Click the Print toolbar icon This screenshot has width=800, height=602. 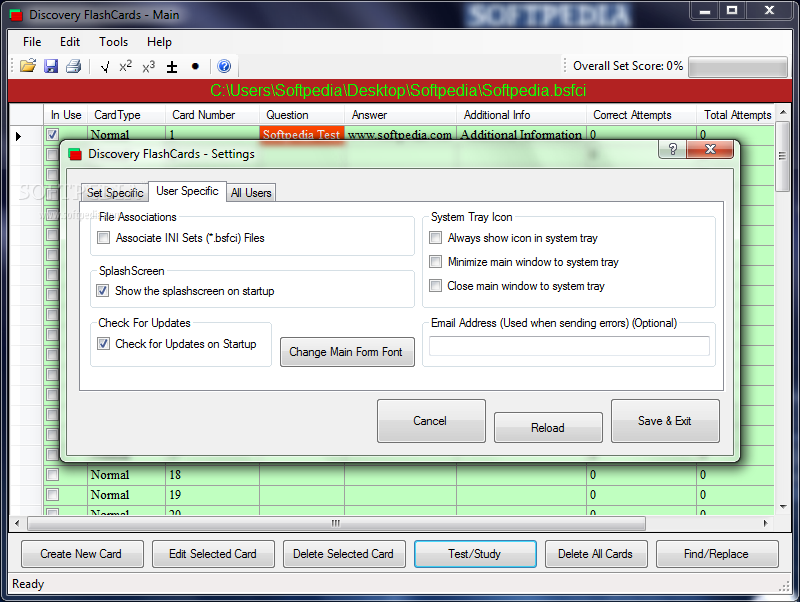point(73,66)
